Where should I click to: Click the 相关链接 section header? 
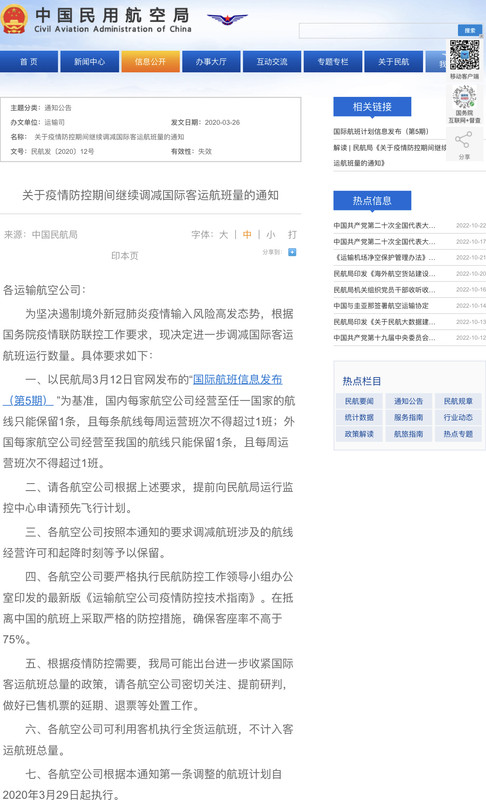pos(372,107)
